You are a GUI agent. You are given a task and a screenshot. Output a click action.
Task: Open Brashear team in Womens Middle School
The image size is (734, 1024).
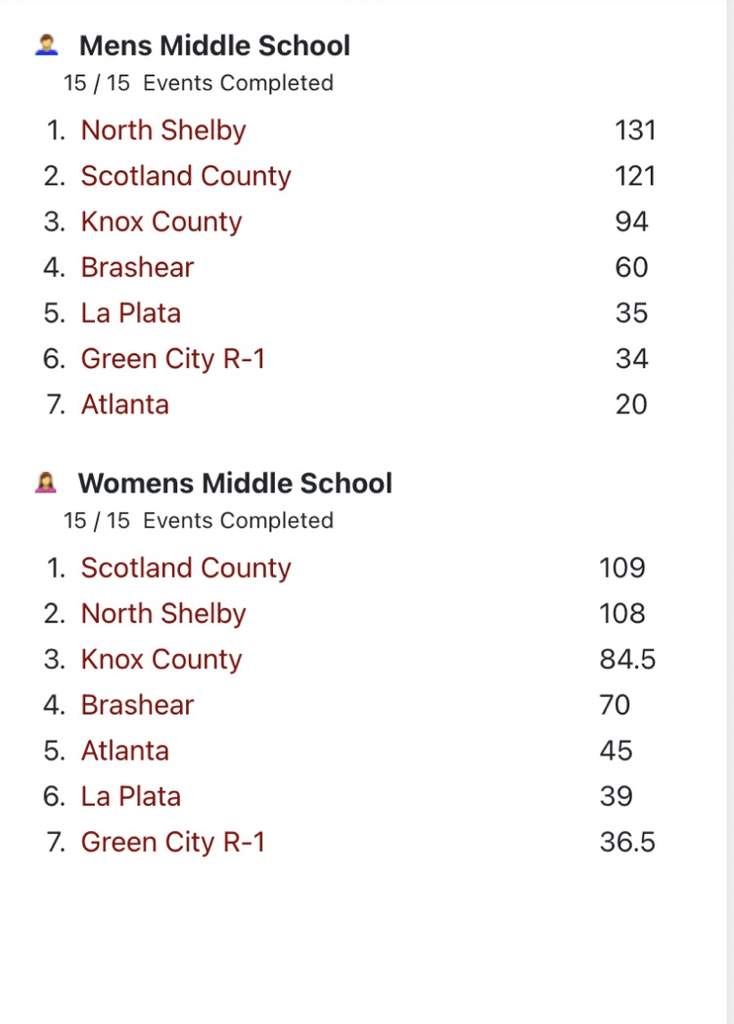(x=137, y=705)
